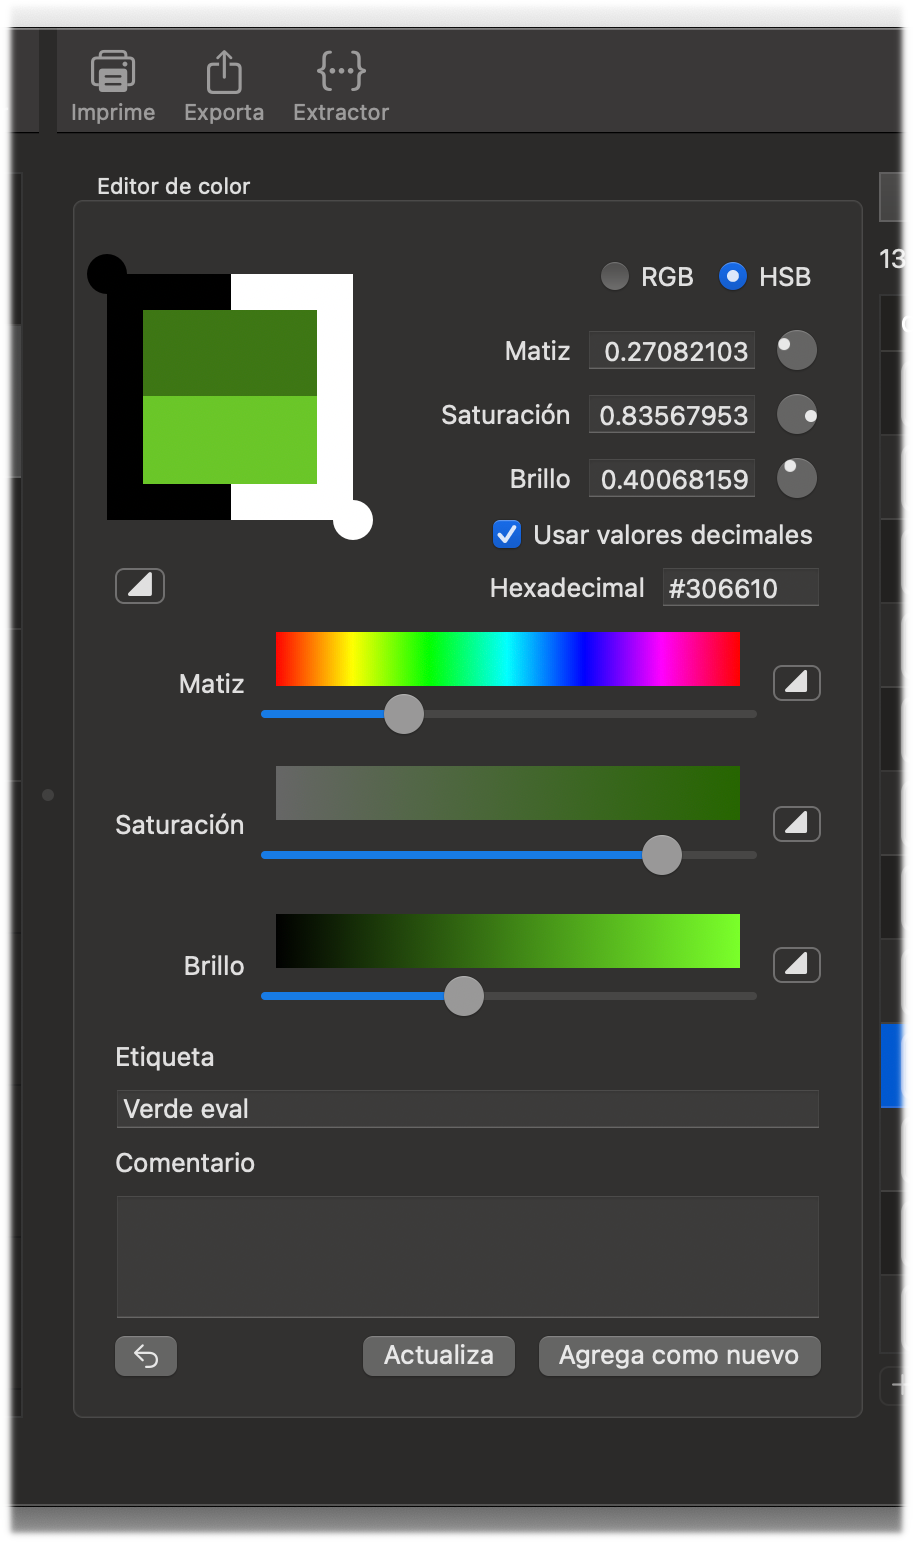The width and height of the screenshot is (913, 1542).
Task: Click the Matiz hue slider handle
Action: pos(404,715)
